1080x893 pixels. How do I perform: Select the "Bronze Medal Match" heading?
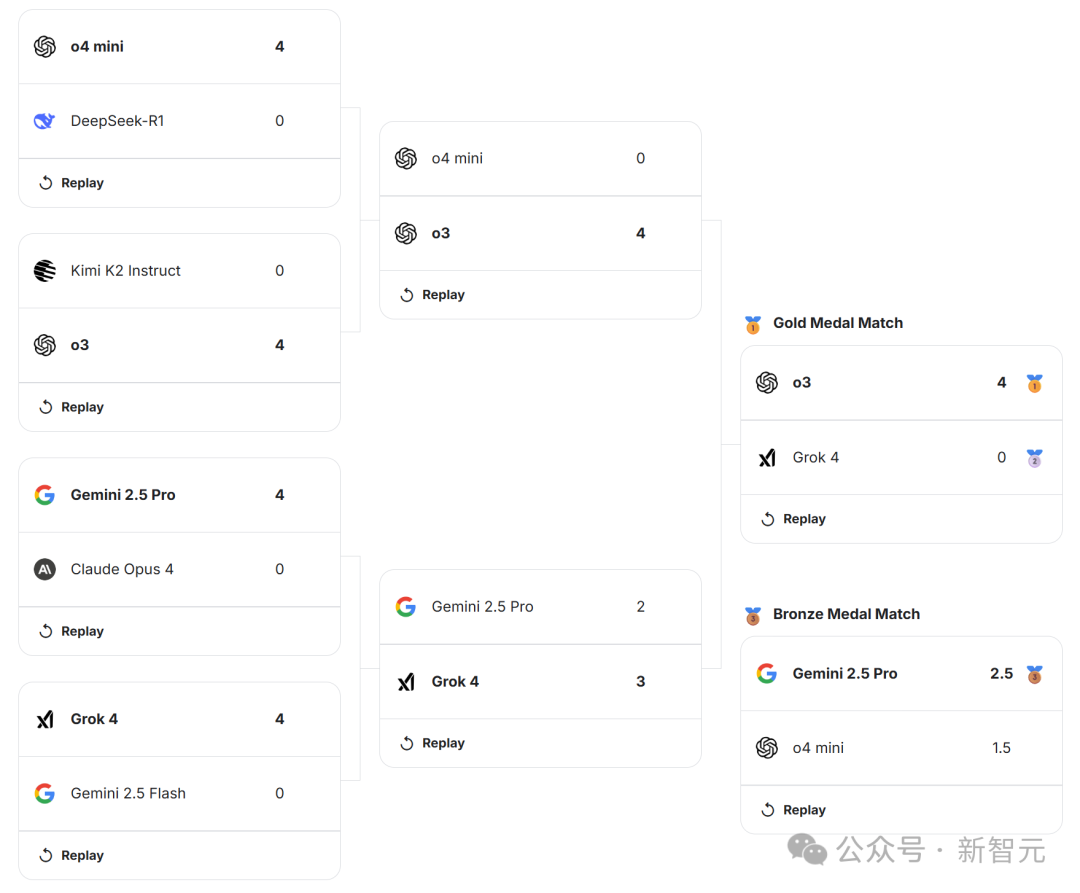pos(847,614)
